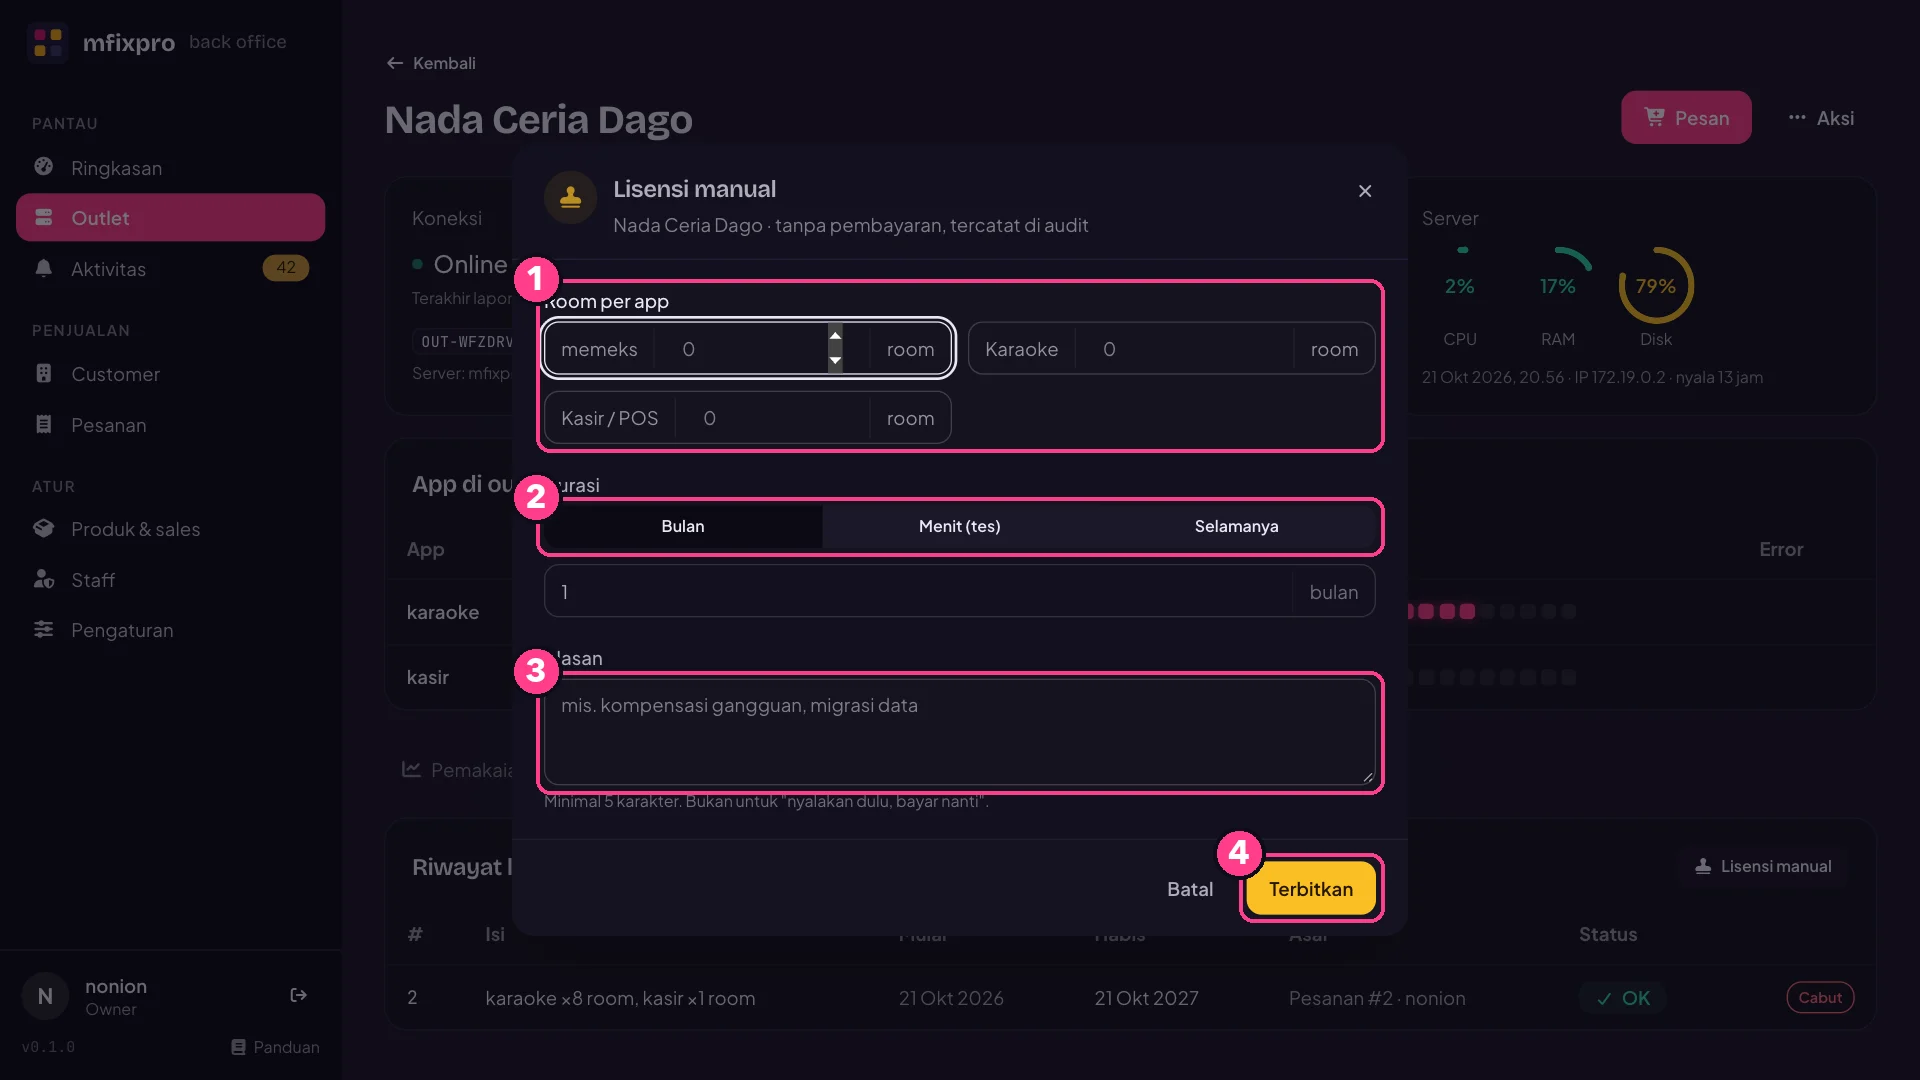Decrease memeks rooms with down arrow
1920x1080 pixels.
(x=835, y=361)
